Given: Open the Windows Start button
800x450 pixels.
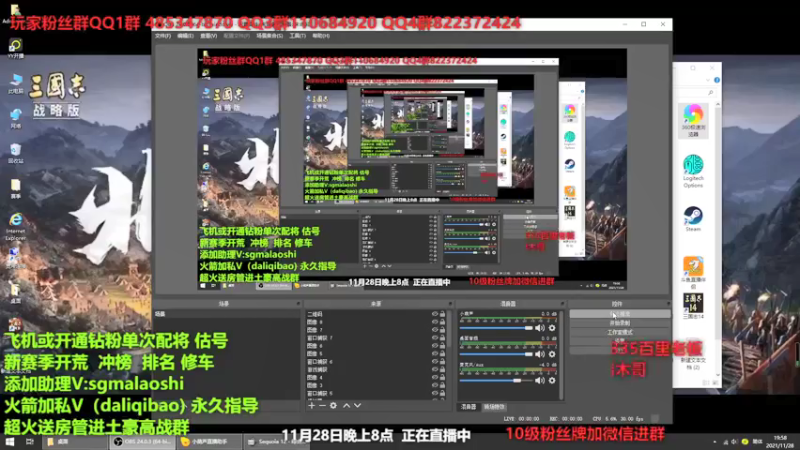Looking at the screenshot, I should pos(10,442).
